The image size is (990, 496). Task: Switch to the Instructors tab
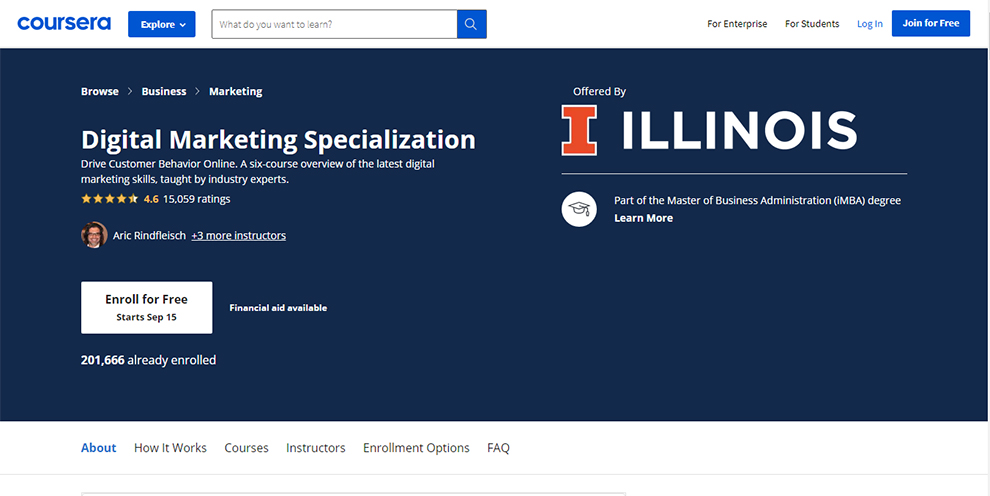tap(316, 448)
